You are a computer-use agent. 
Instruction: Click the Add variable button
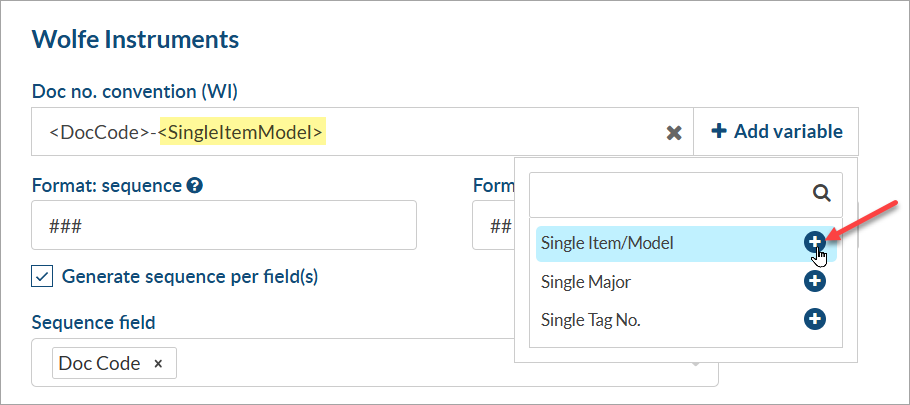pyautogui.click(x=776, y=132)
